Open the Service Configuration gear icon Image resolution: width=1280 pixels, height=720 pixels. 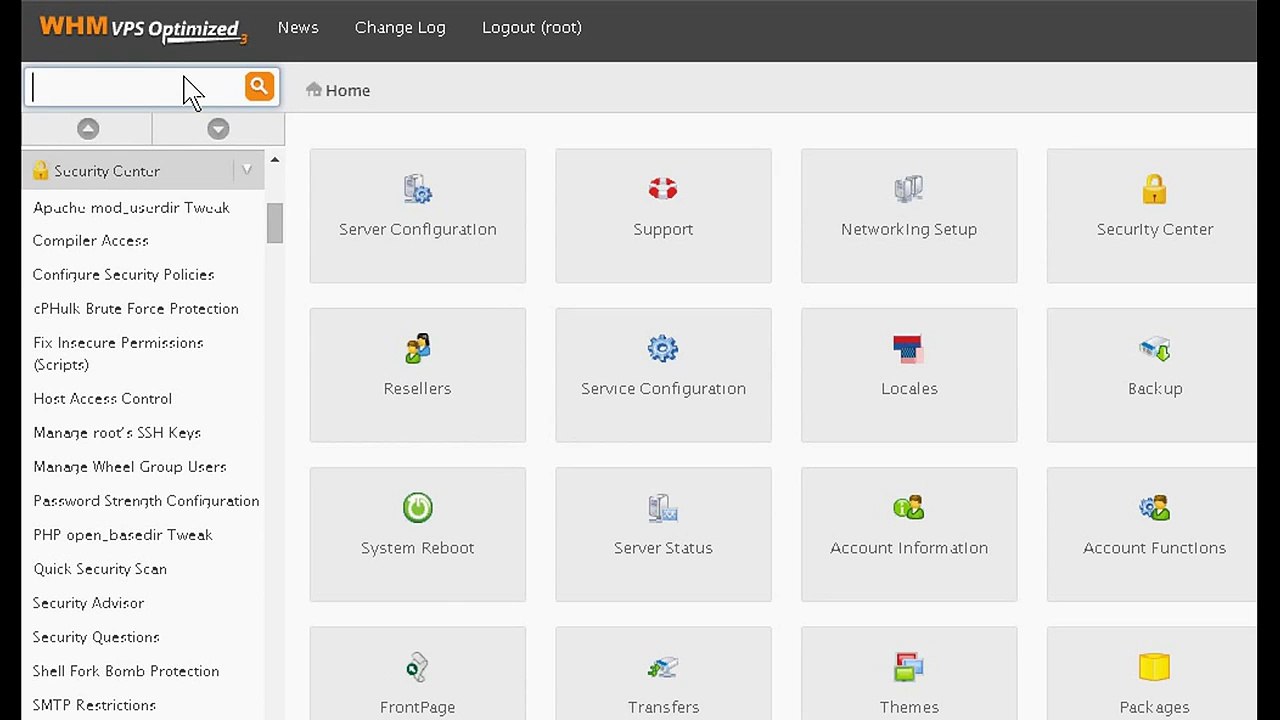tap(663, 348)
